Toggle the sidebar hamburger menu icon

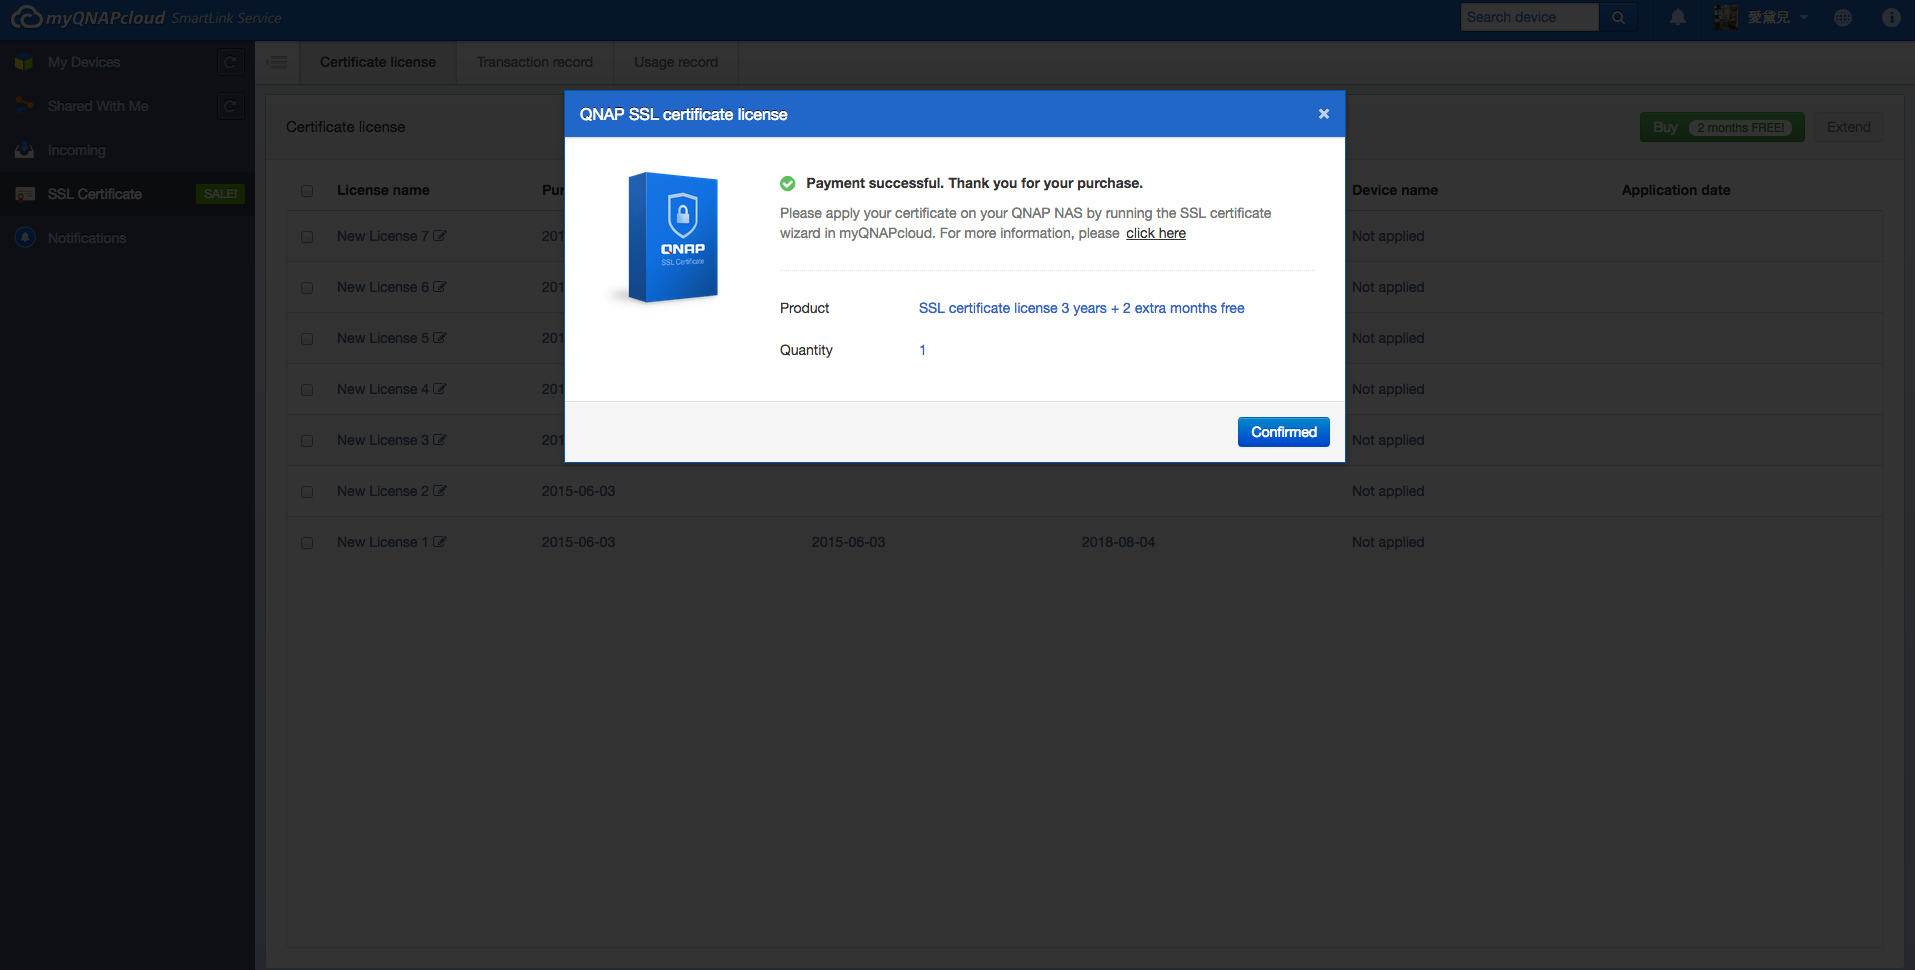(x=278, y=62)
